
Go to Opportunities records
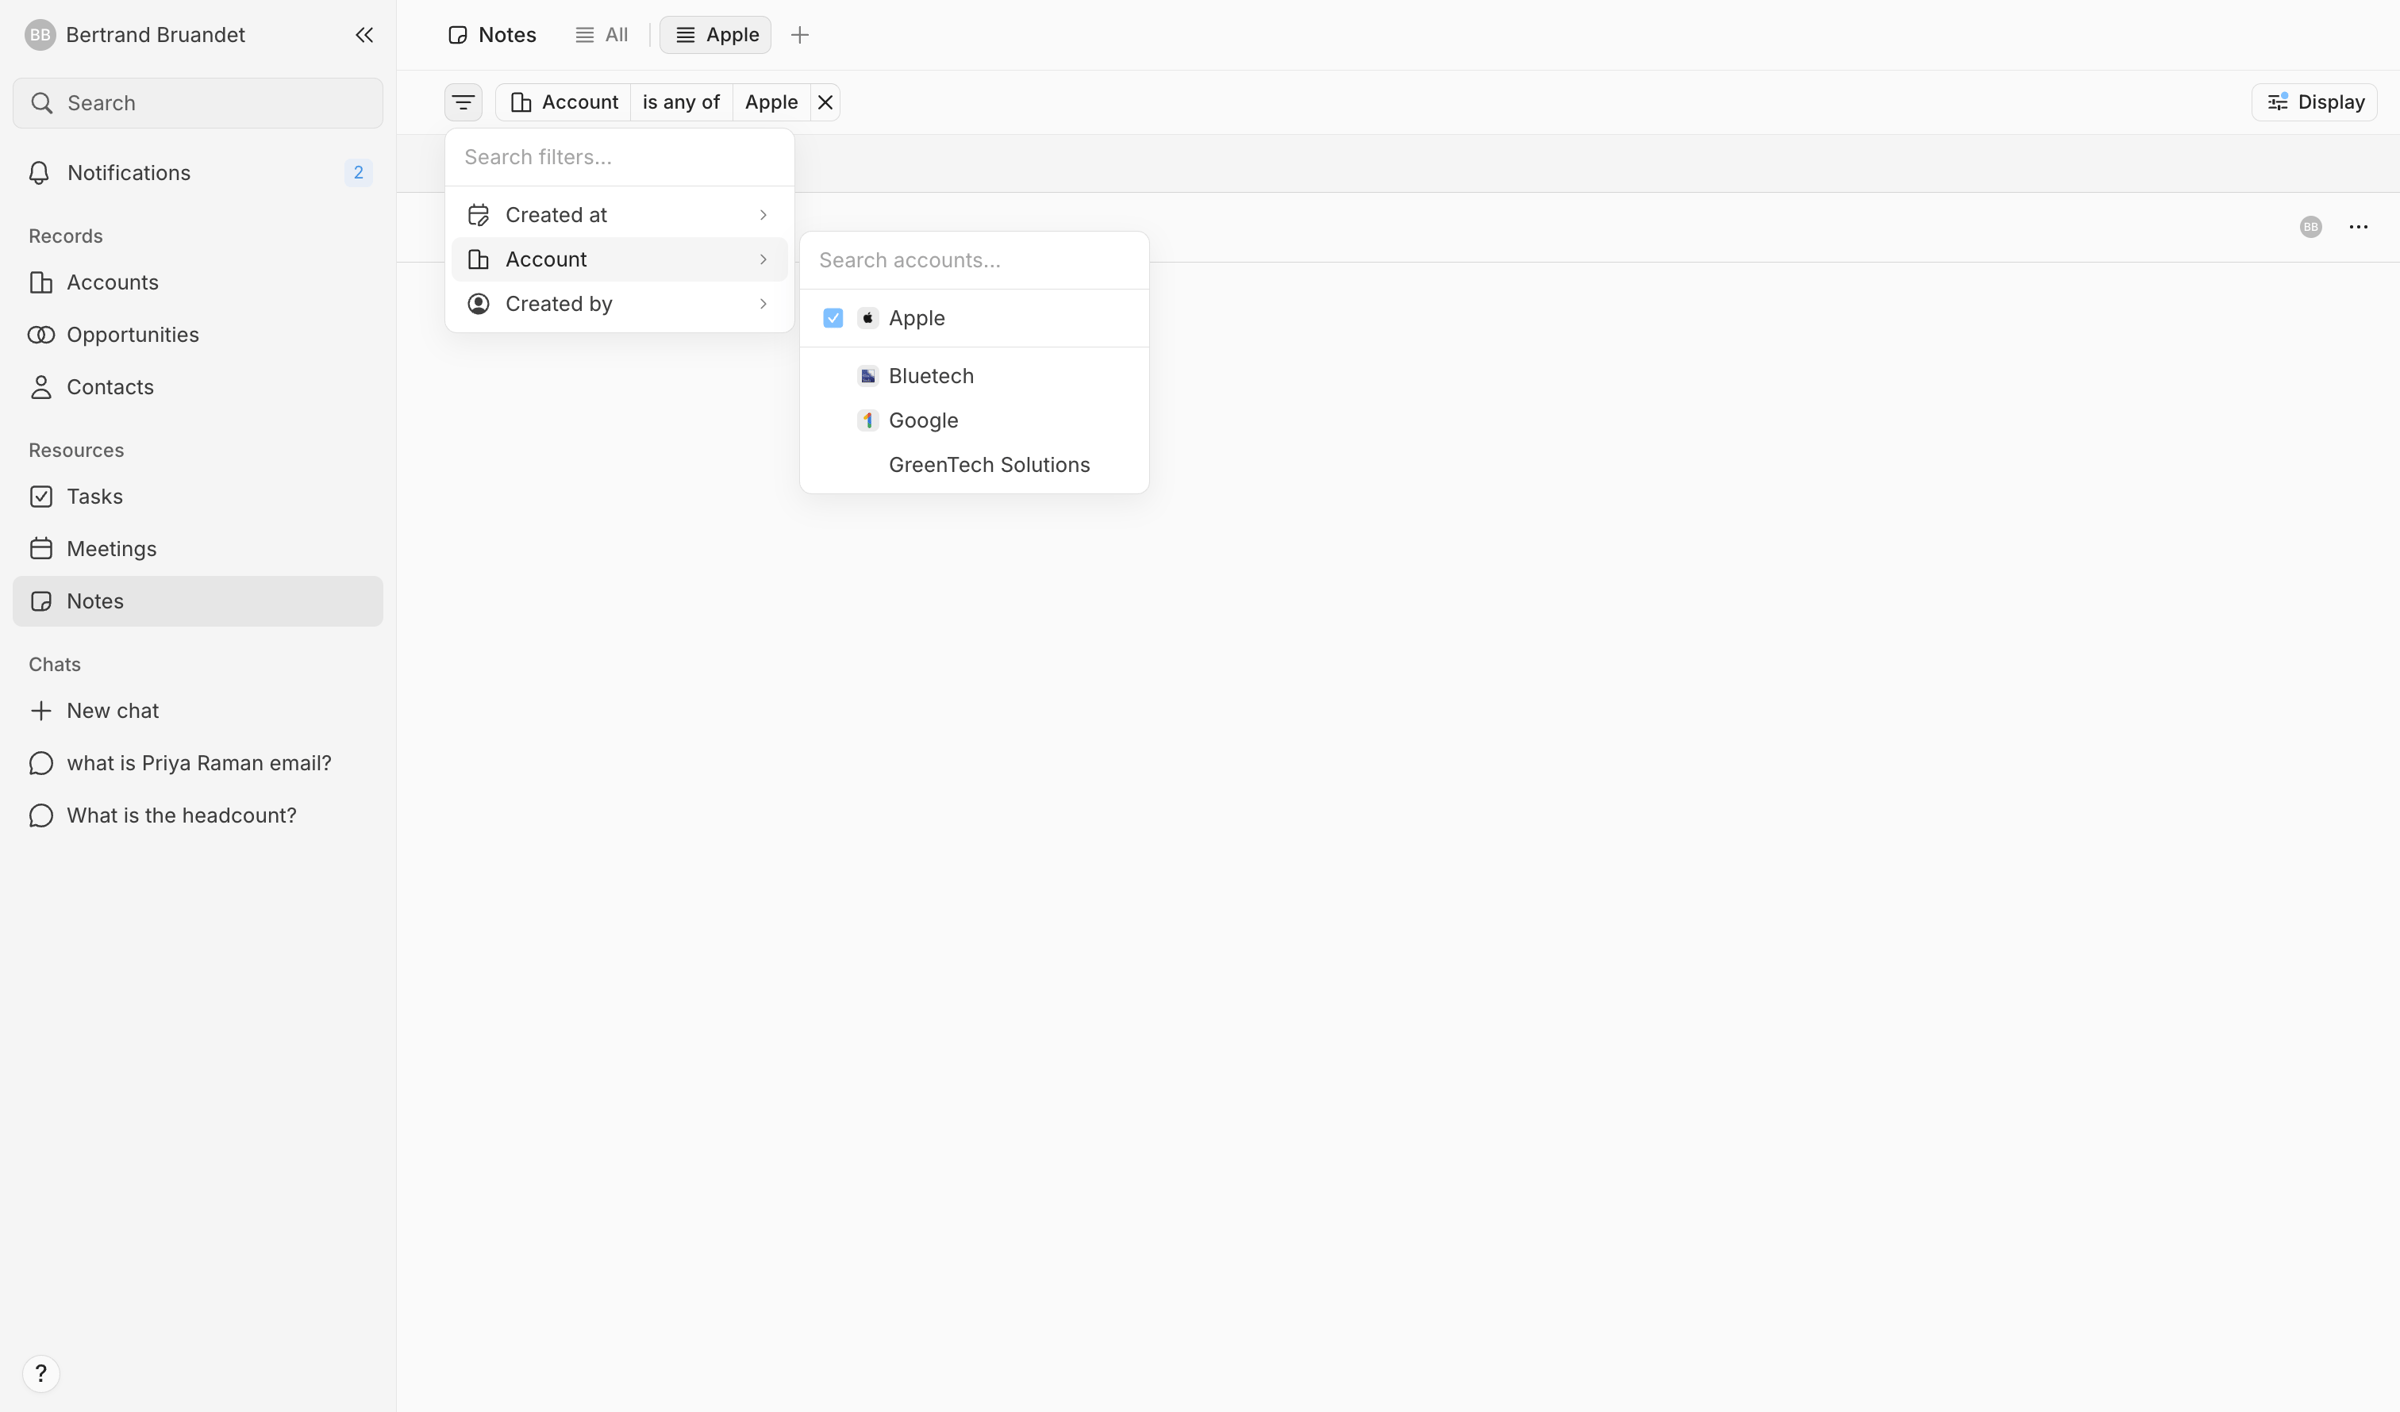pos(198,335)
